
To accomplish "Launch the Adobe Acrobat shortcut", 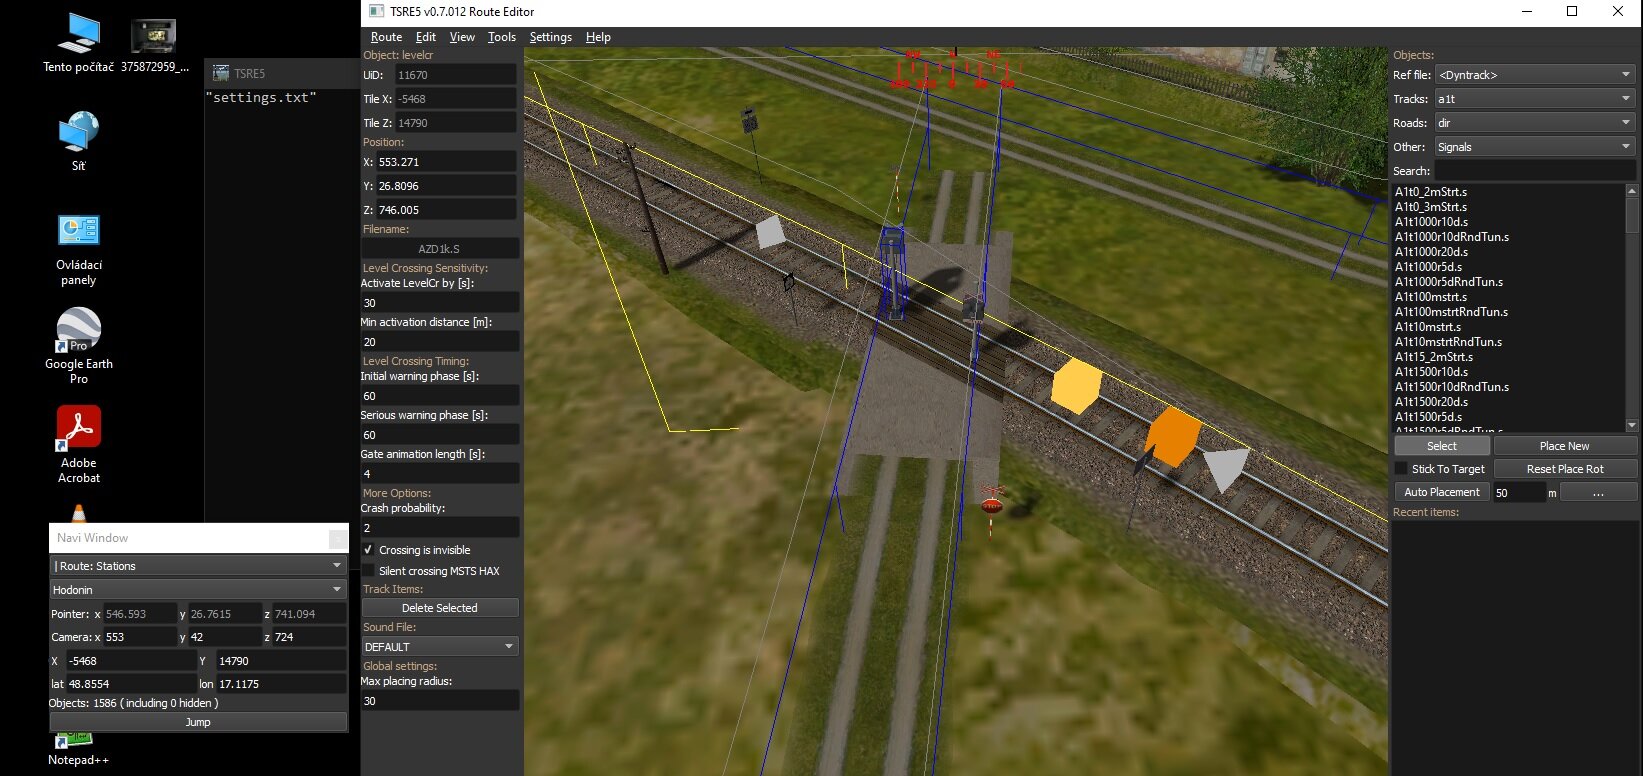I will 78,445.
